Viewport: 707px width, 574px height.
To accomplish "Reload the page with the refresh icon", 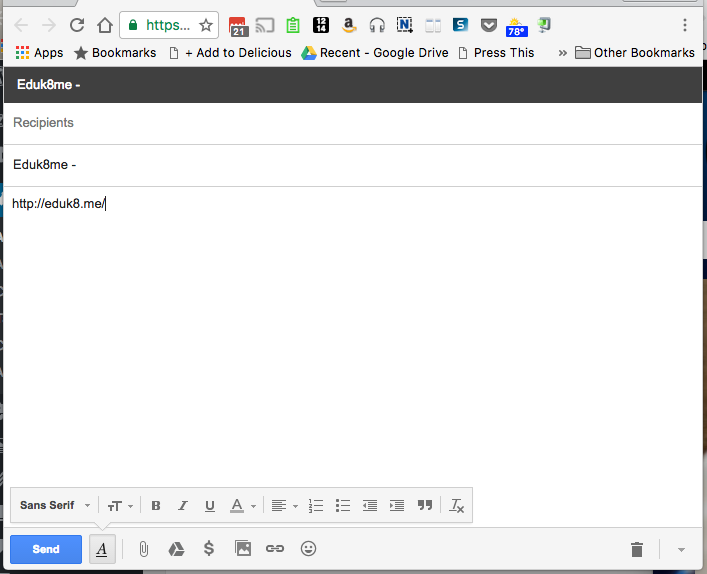I will pos(77,25).
